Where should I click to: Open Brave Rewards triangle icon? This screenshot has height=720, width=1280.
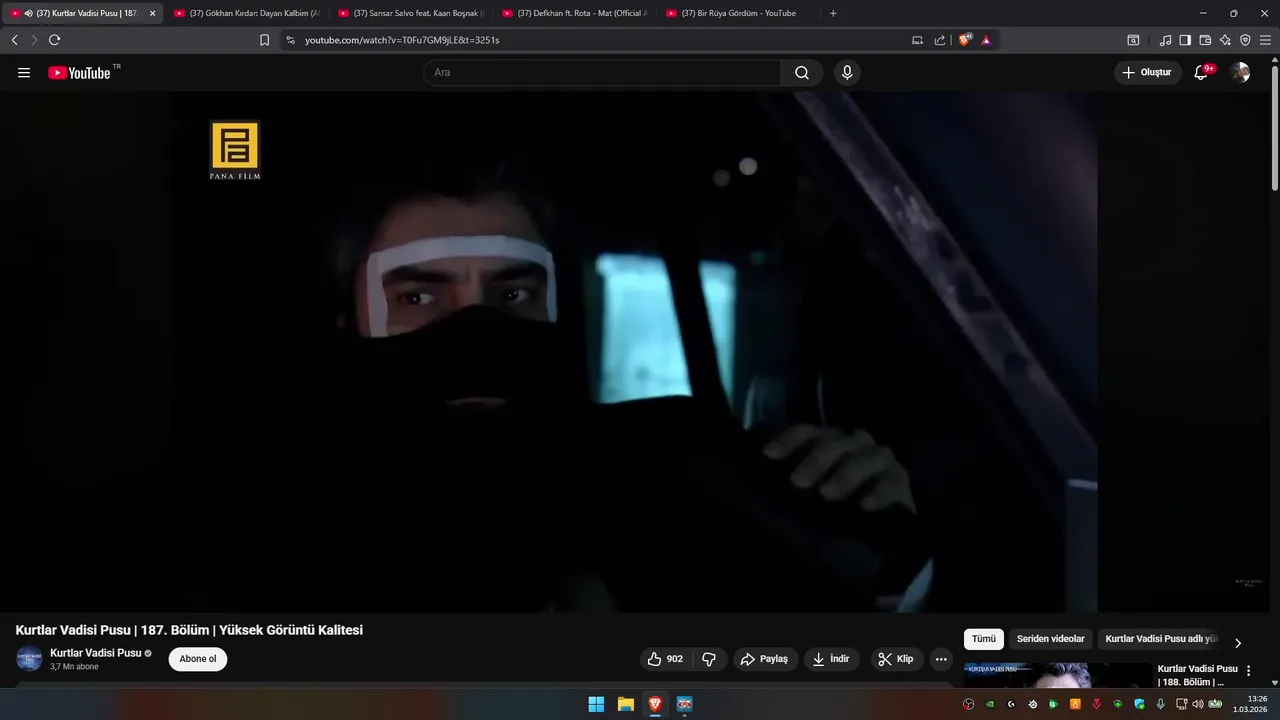pos(986,40)
